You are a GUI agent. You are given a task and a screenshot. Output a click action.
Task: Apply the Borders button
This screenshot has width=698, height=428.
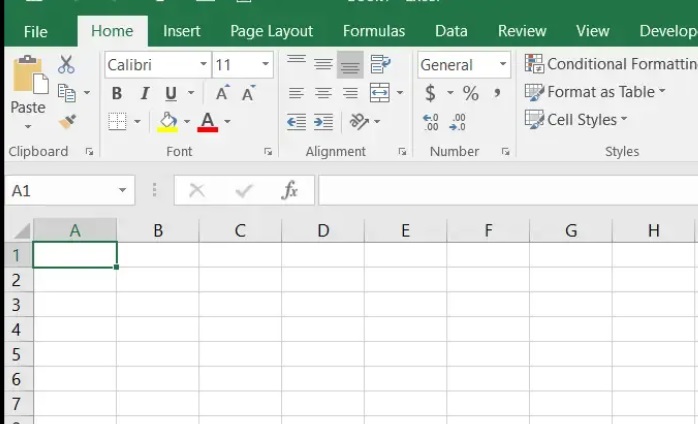point(118,121)
